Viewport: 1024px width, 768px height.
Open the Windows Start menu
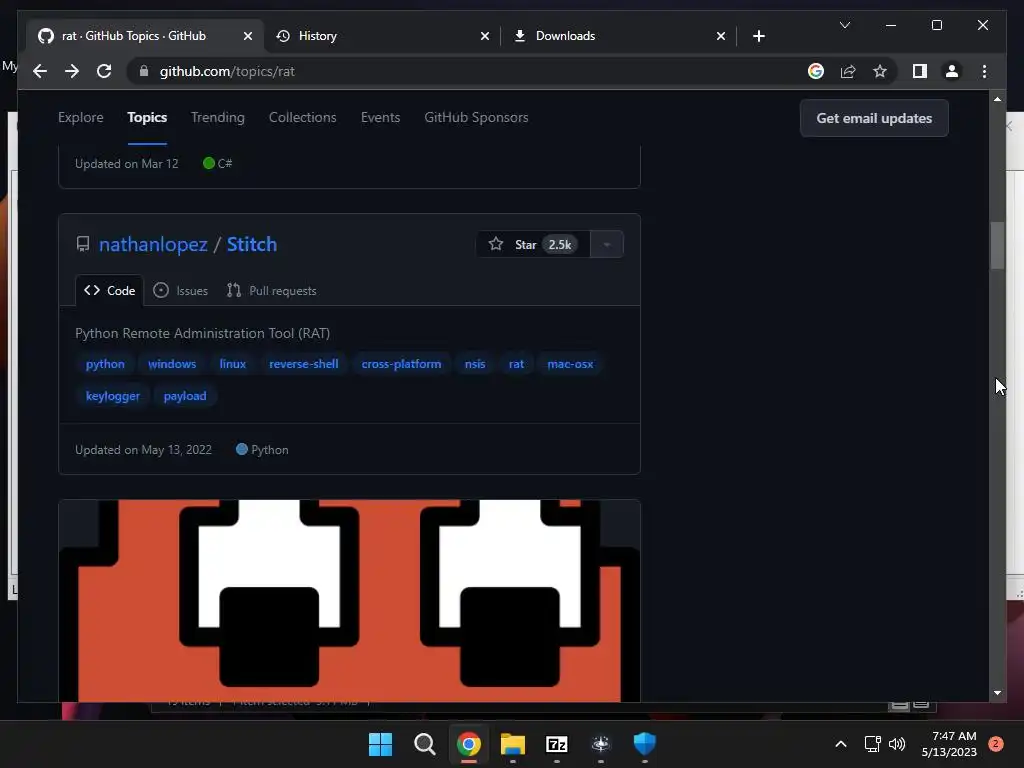380,744
